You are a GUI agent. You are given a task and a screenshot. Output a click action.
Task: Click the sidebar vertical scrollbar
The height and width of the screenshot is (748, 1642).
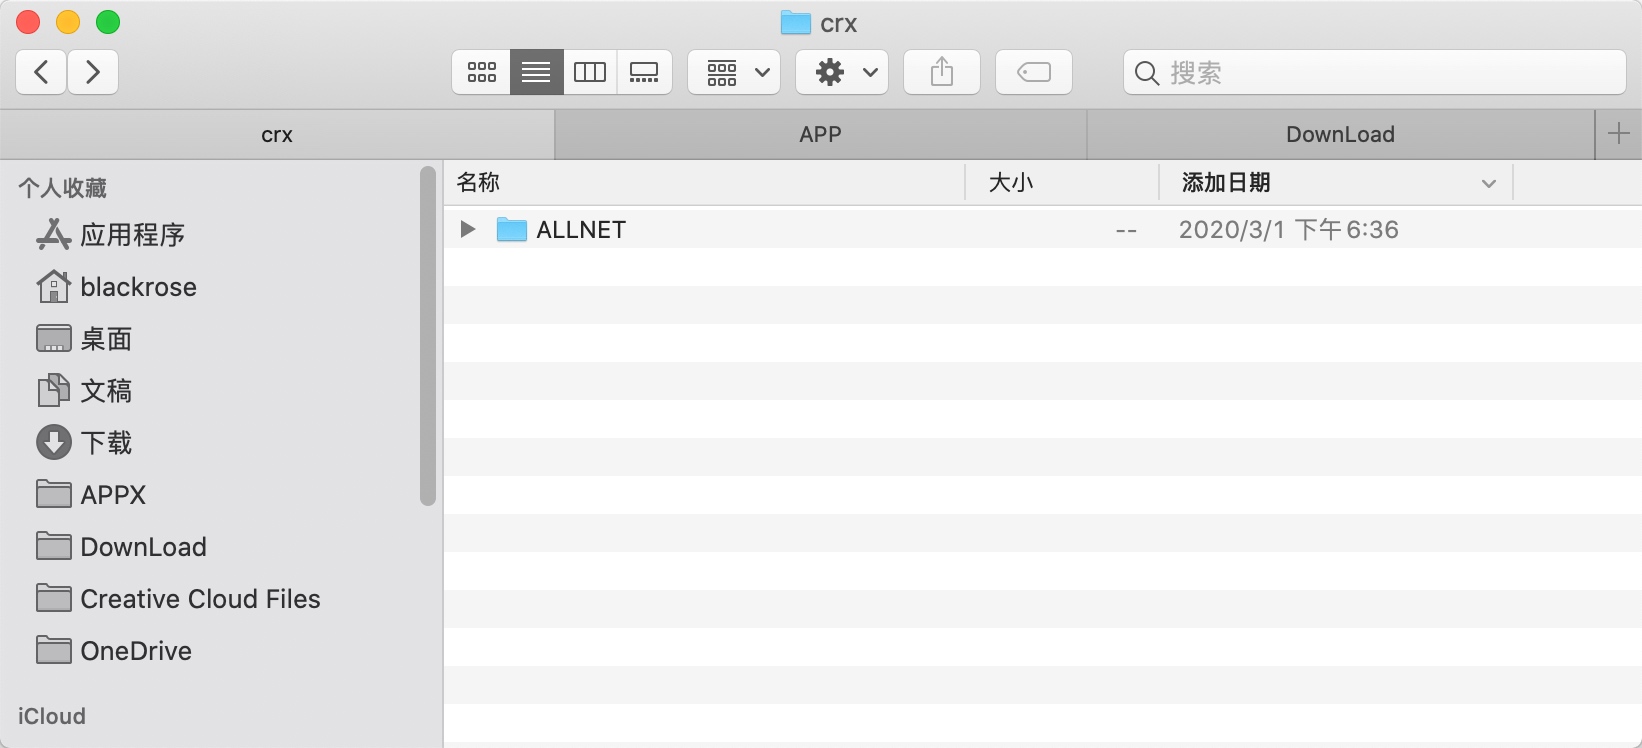click(x=428, y=336)
